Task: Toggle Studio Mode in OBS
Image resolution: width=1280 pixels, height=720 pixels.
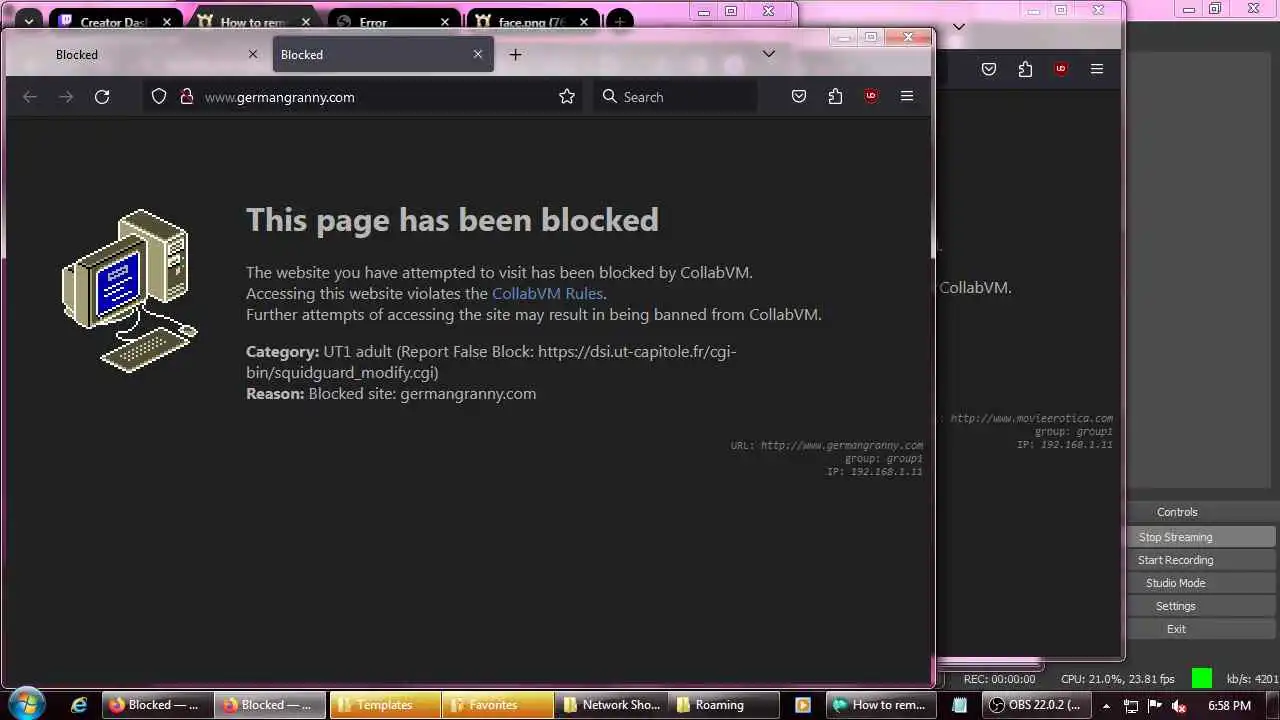Action: pos(1175,583)
